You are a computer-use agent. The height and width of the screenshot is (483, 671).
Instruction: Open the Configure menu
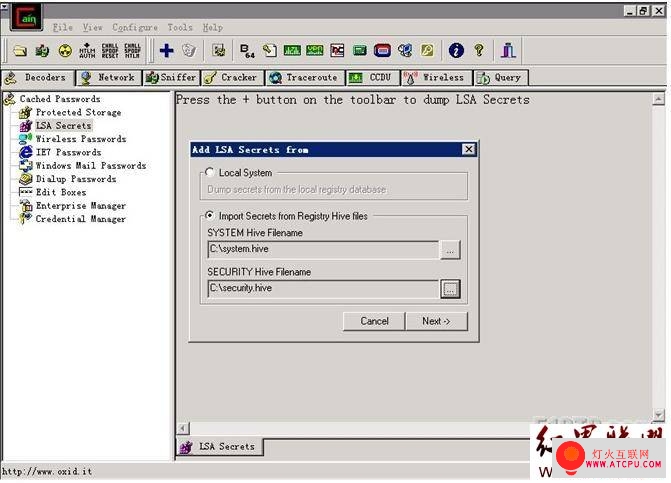tap(135, 28)
